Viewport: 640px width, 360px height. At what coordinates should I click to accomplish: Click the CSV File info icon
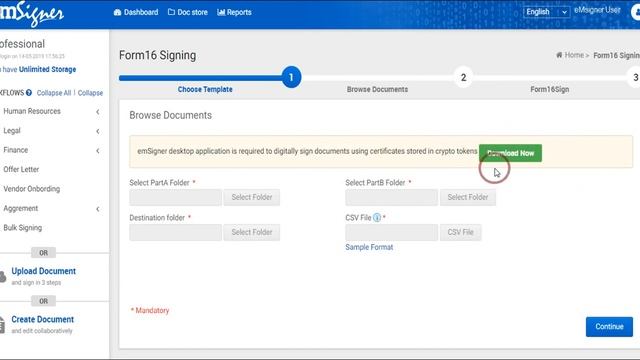click(377, 218)
